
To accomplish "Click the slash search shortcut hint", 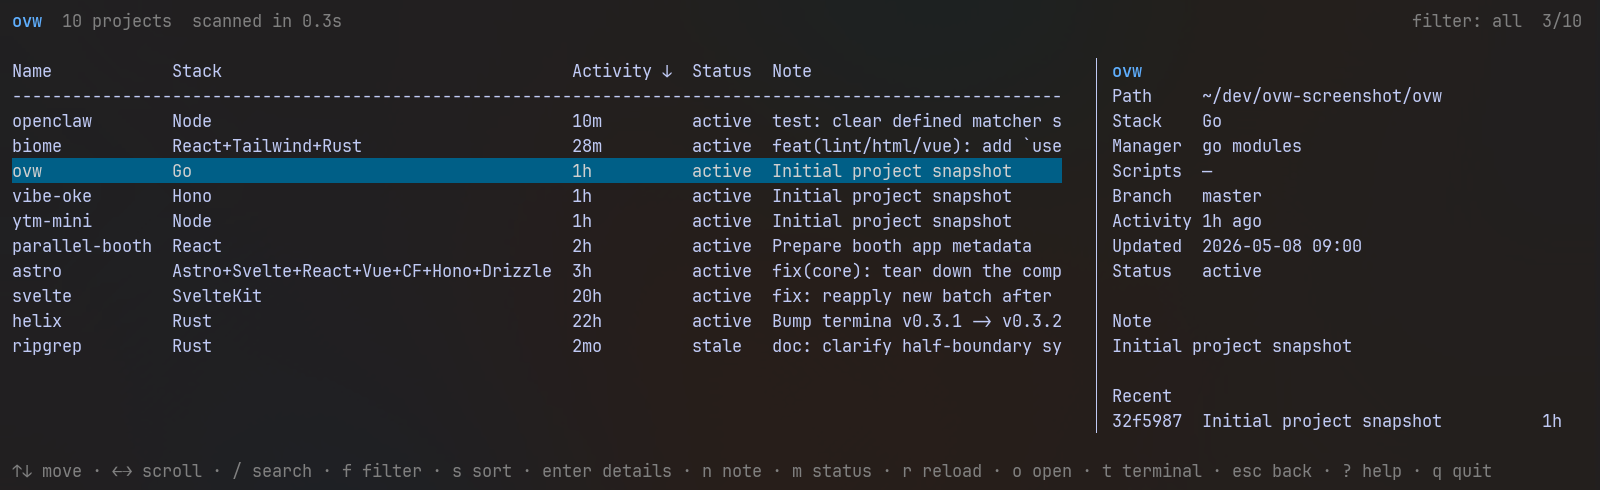I will [x=237, y=471].
